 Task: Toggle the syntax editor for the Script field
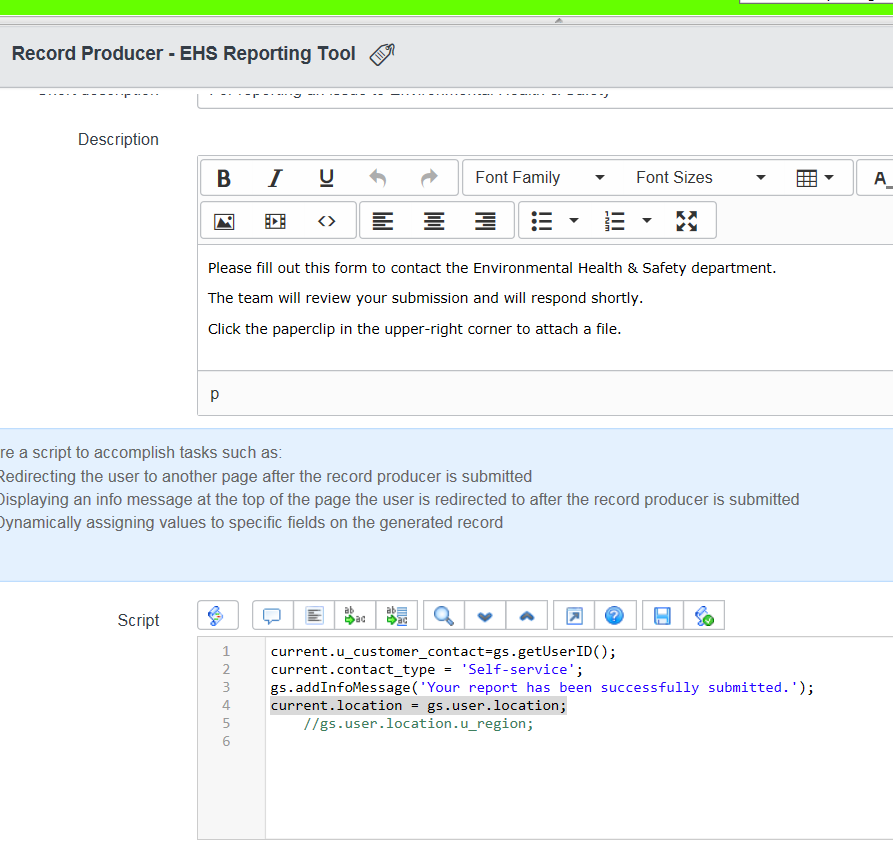pyautogui.click(x=217, y=615)
